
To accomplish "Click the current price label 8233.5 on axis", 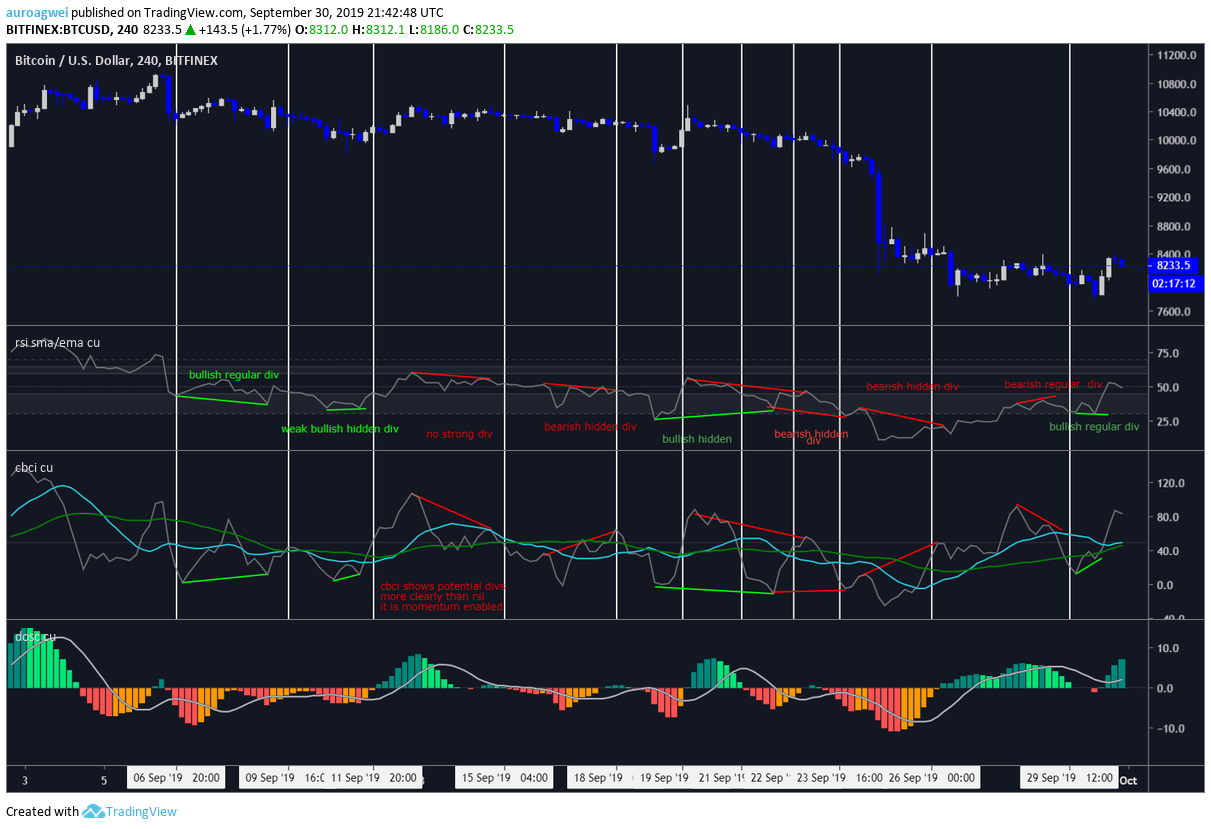I will pyautogui.click(x=1171, y=266).
